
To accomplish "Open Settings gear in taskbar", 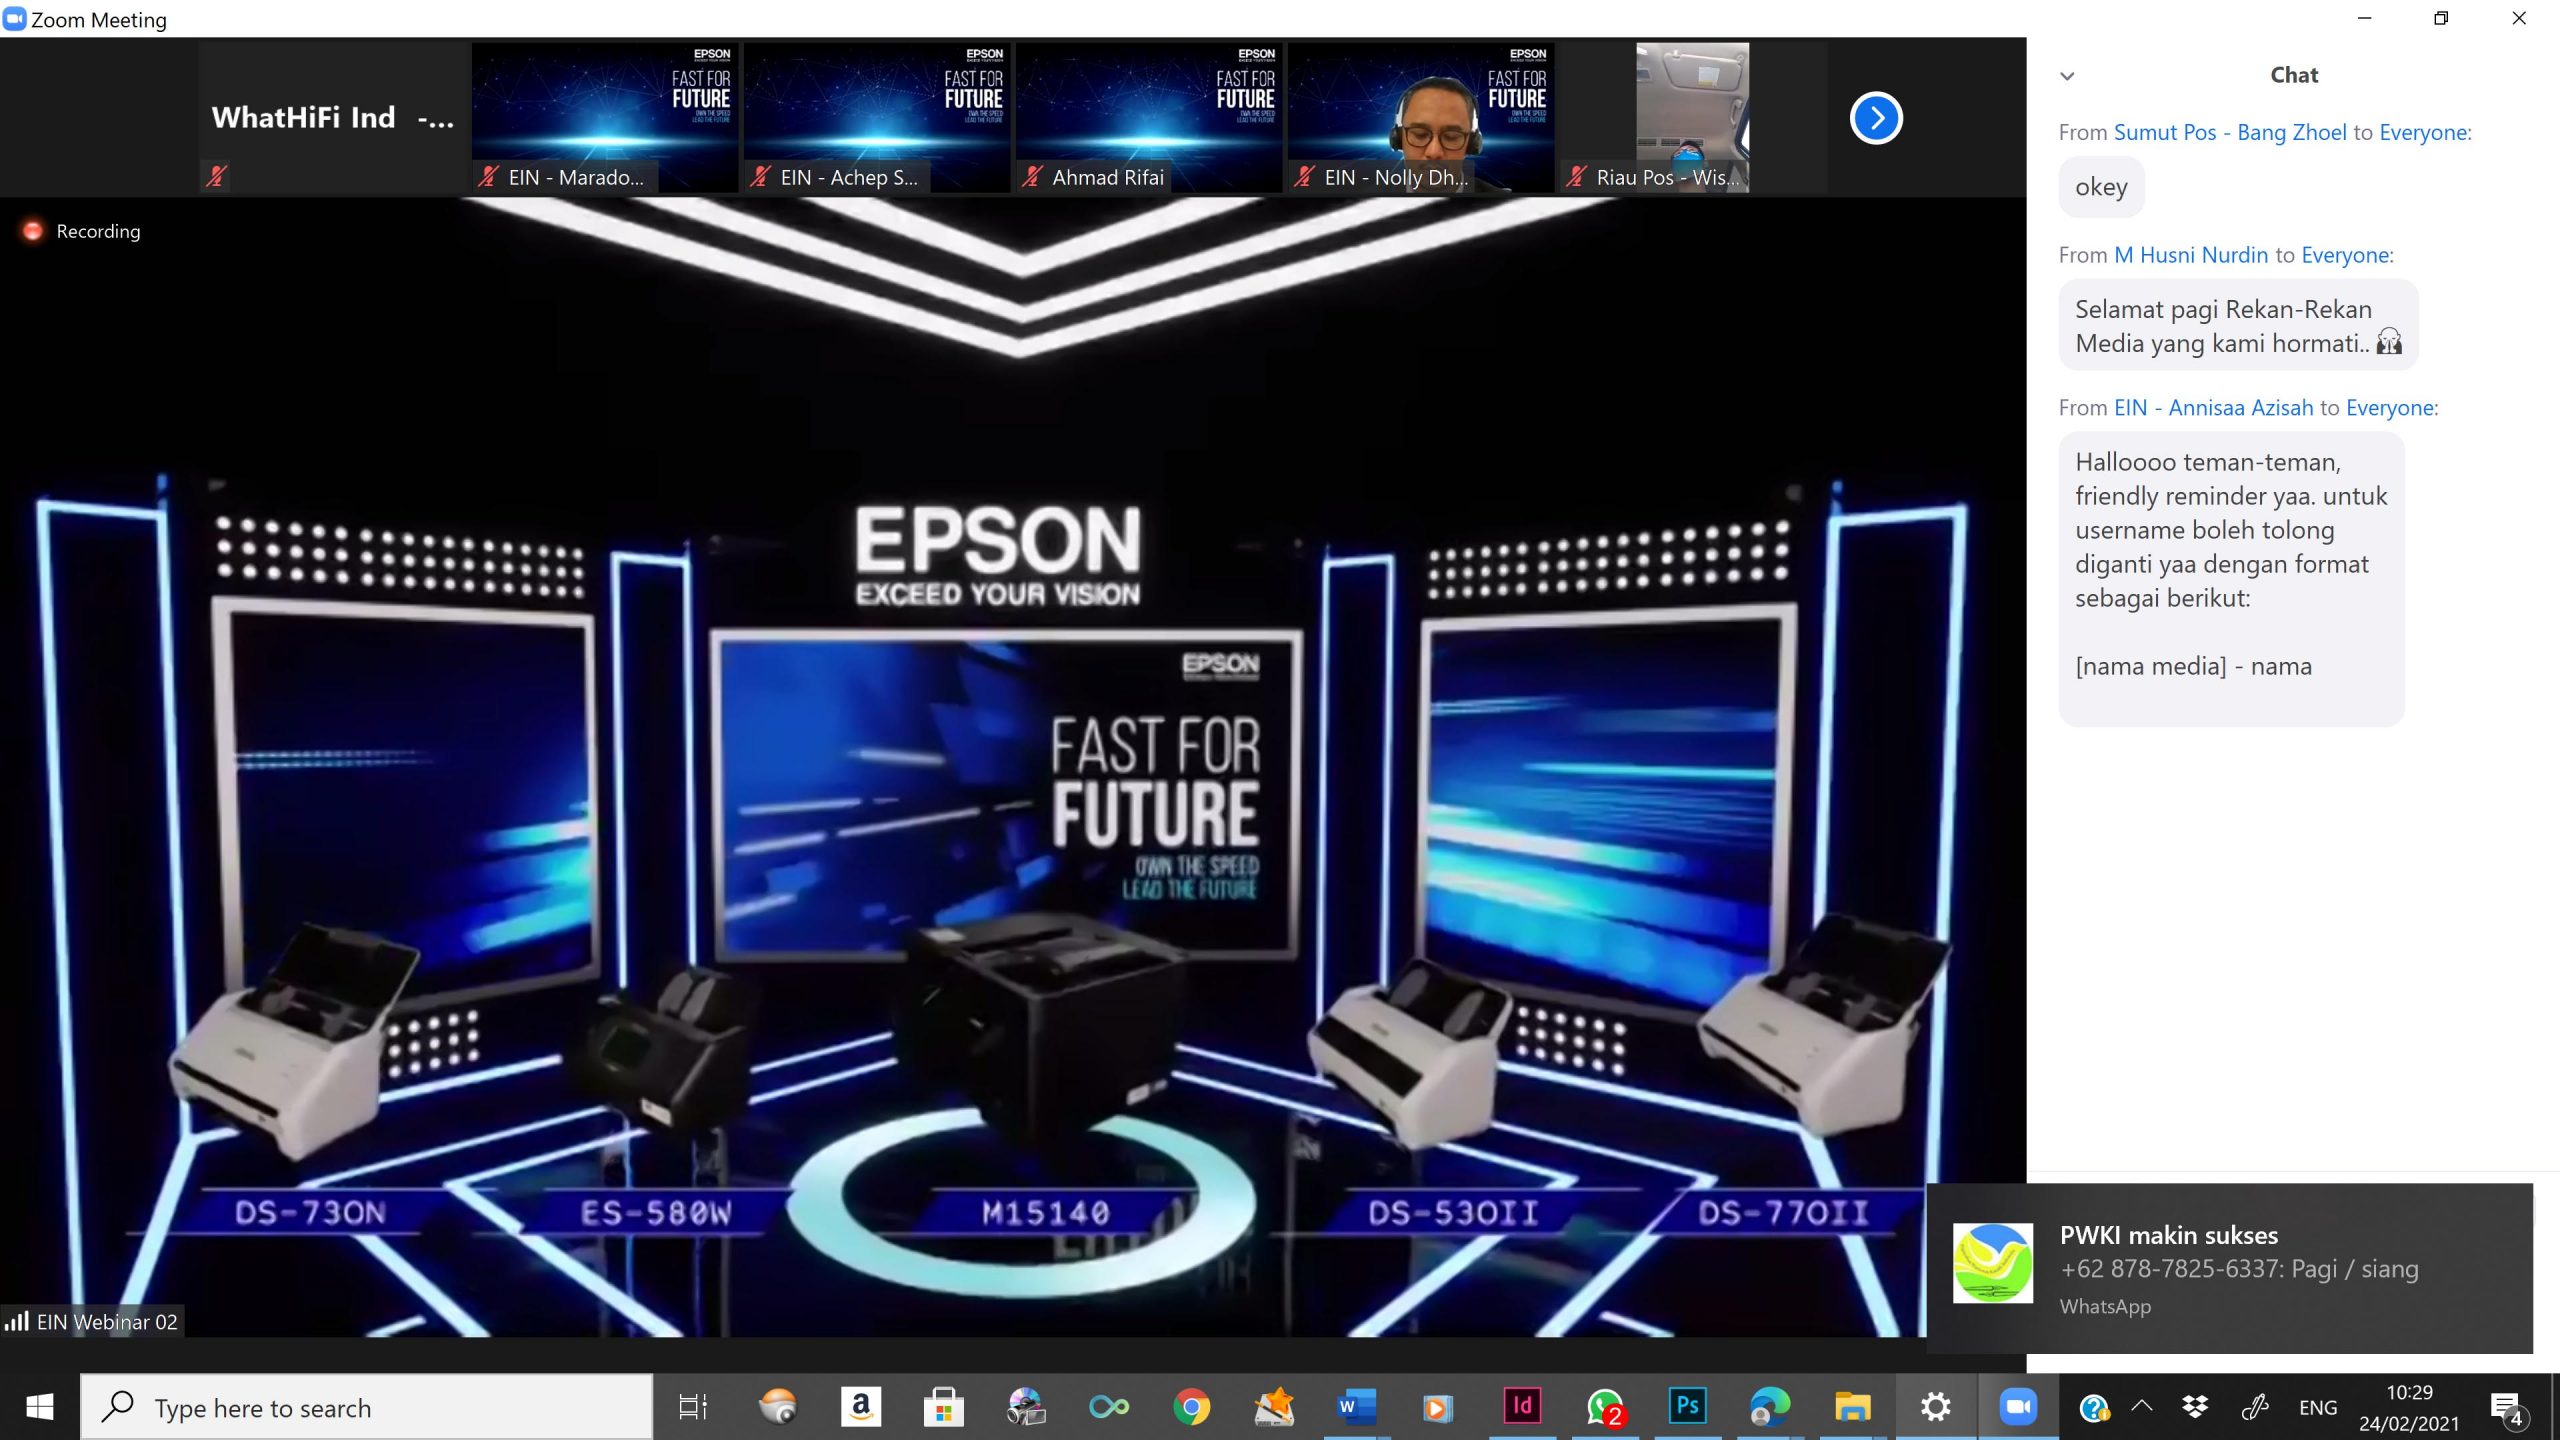I will click(1935, 1407).
